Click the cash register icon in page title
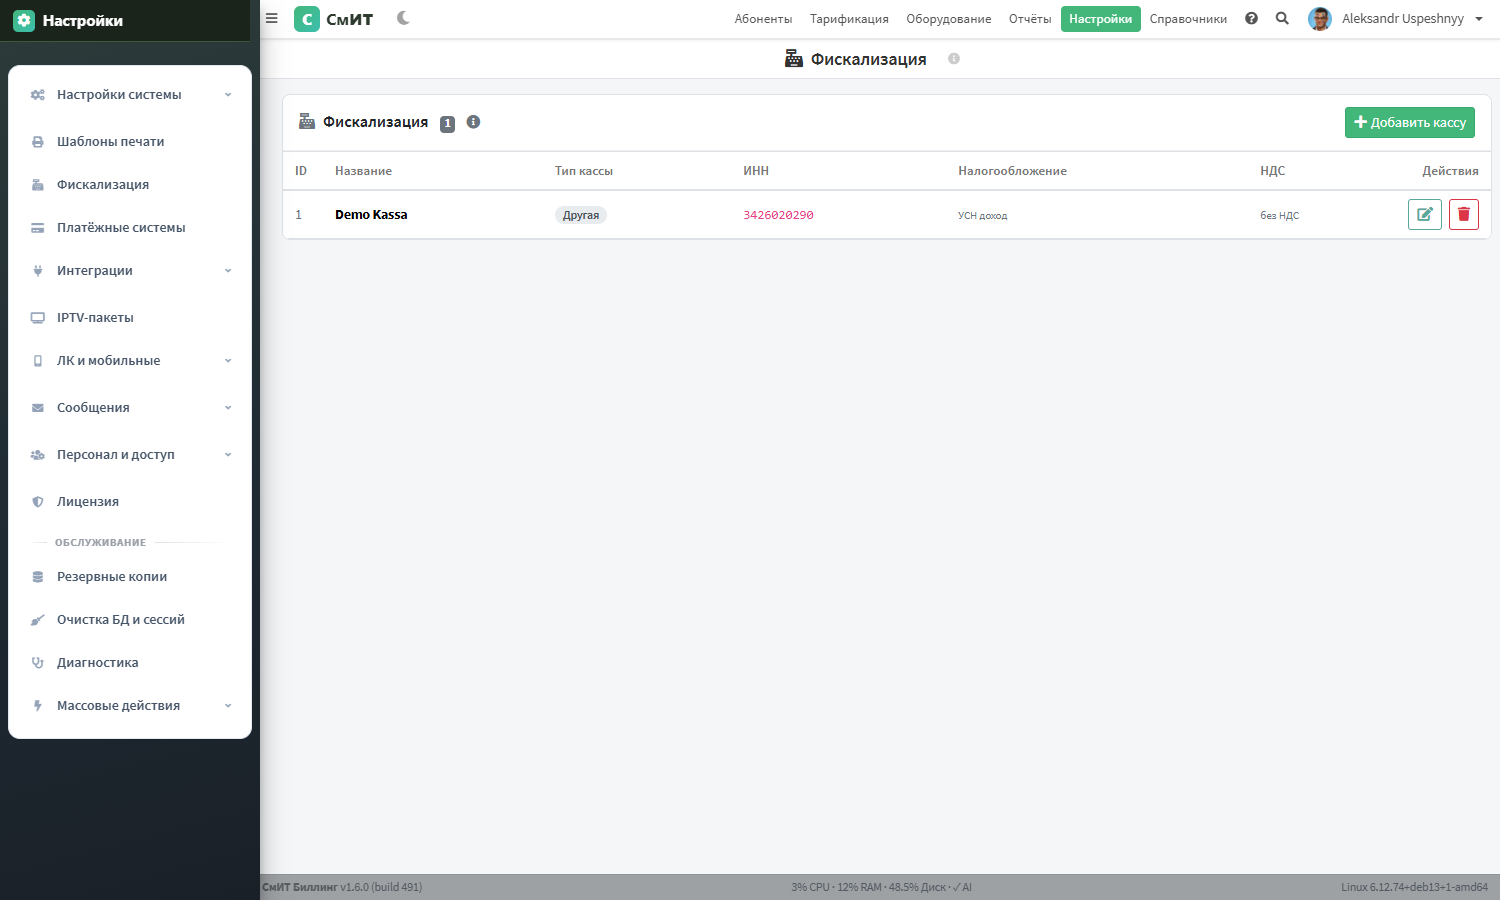 (x=794, y=59)
